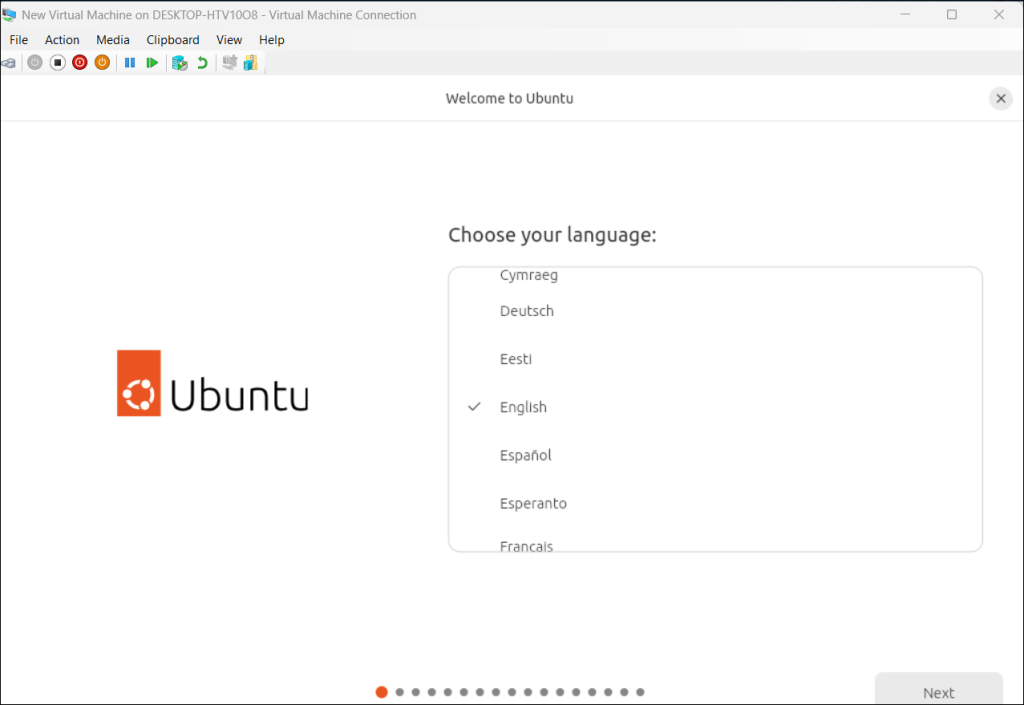Minimize the Virtual Machine Connection window
Screen dimensions: 1024x705
(x=905, y=14)
